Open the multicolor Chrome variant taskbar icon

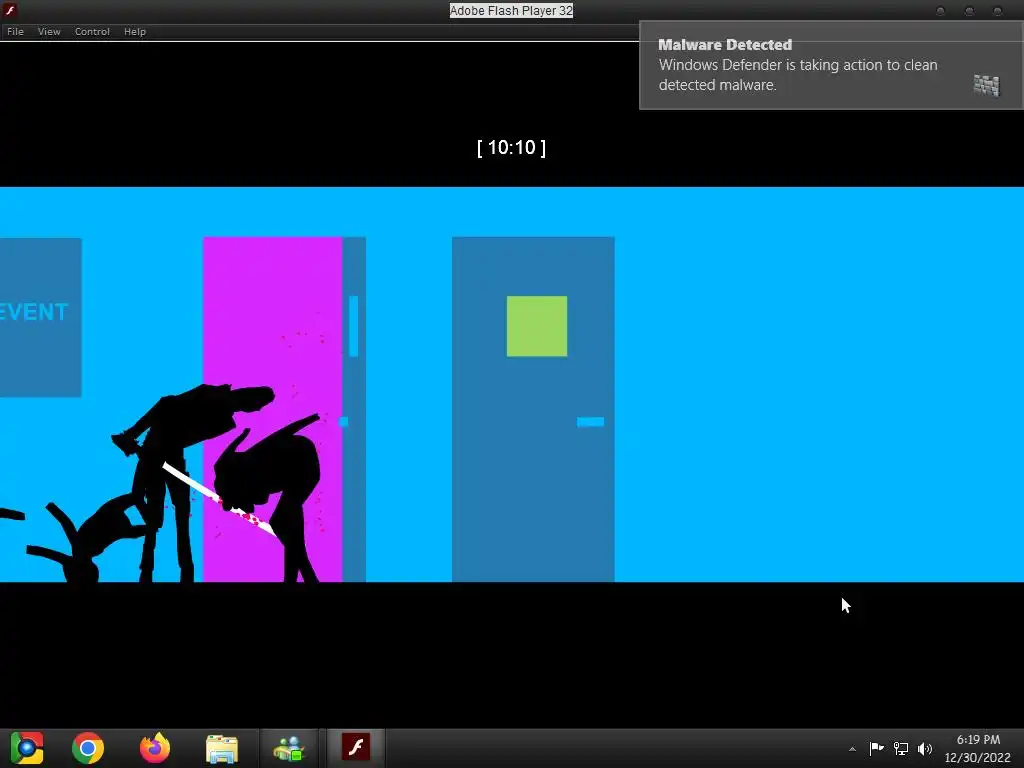[27, 748]
